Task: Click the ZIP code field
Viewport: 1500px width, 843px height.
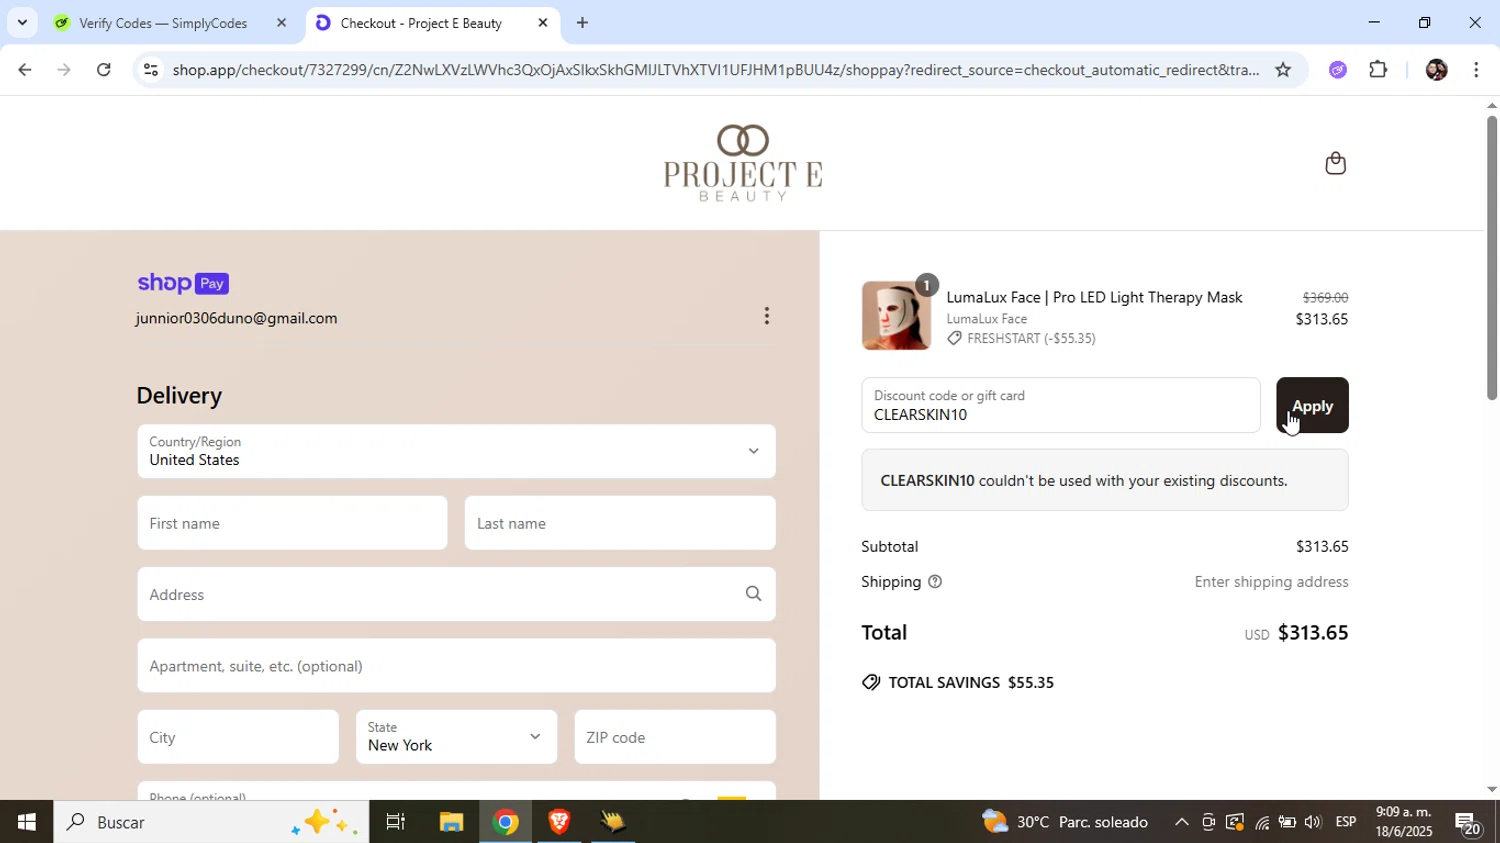Action: (675, 737)
